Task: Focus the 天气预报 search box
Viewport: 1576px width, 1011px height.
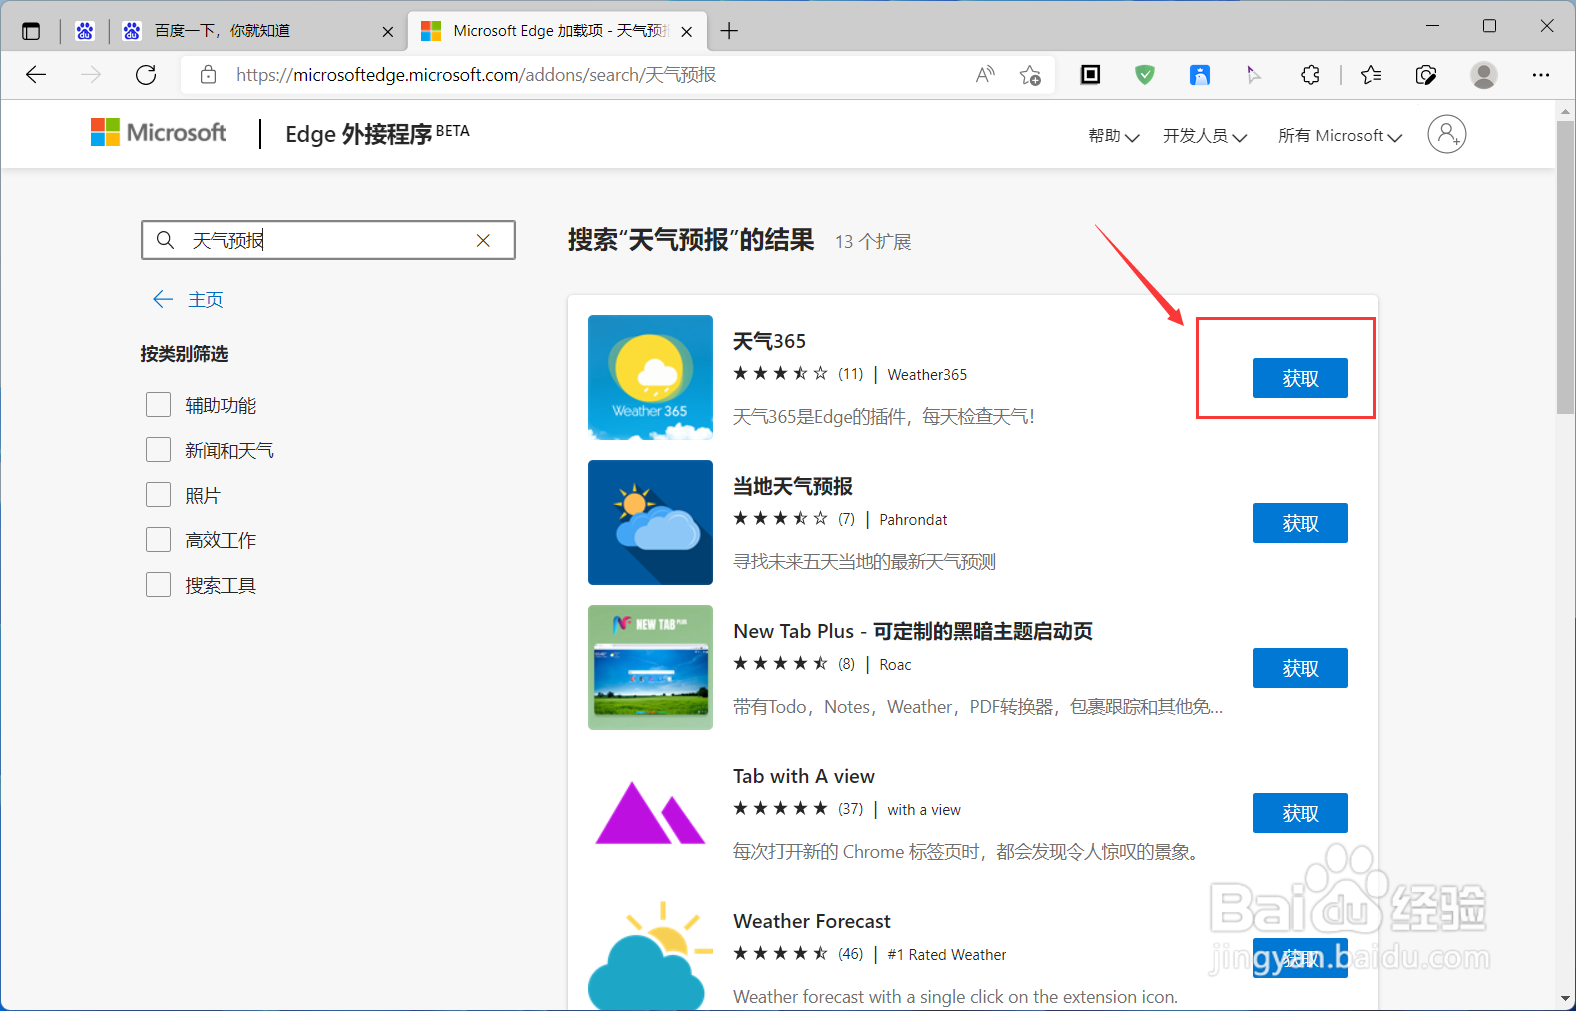Action: [x=328, y=240]
